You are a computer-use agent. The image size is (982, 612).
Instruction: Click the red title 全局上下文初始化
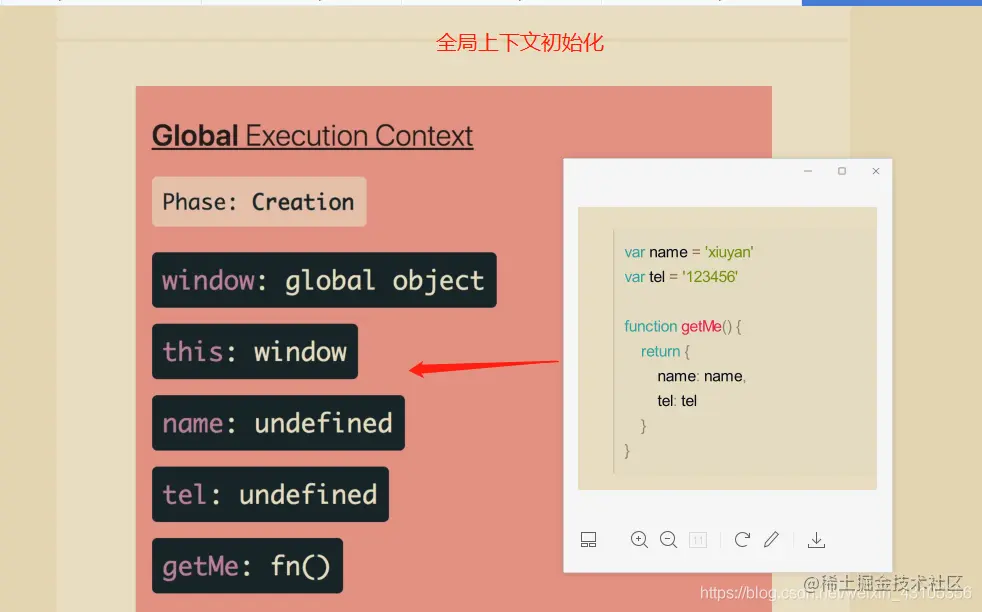[x=520, y=43]
